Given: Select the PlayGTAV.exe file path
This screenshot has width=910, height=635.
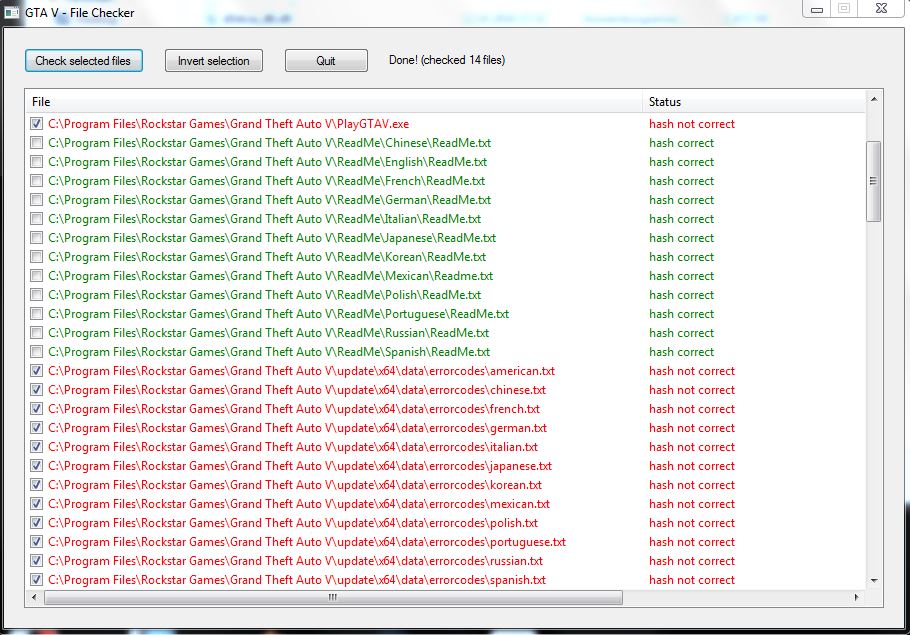Looking at the screenshot, I should pyautogui.click(x=229, y=124).
